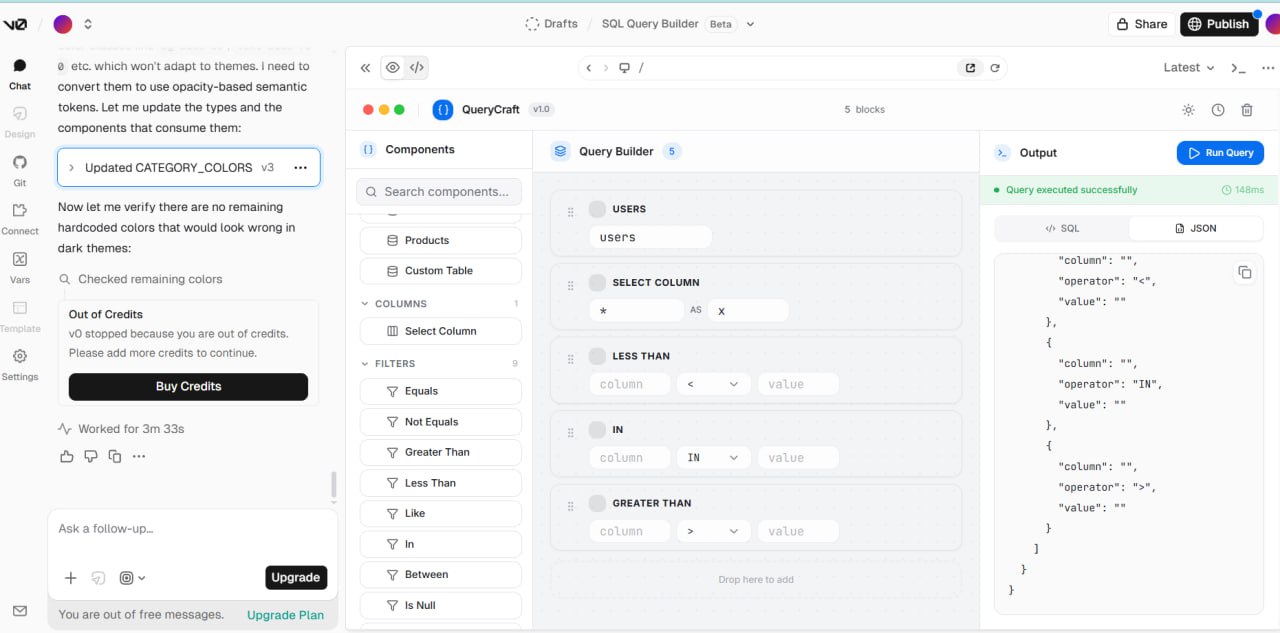
Task: Add the Equals filter component
Action: coord(440,391)
